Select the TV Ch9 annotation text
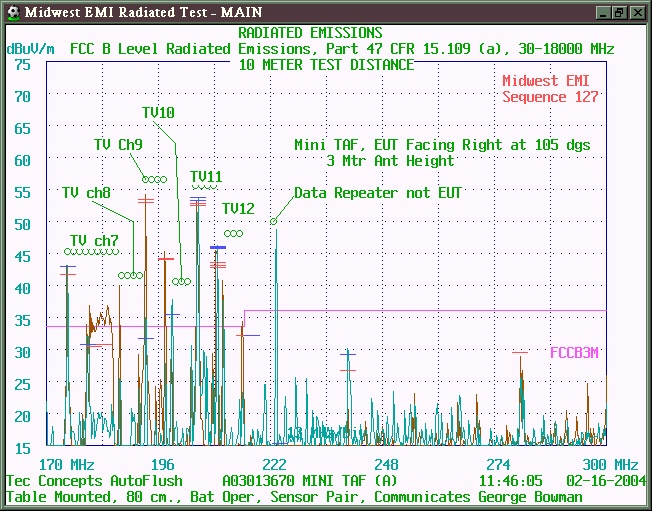The height and width of the screenshot is (511, 652). tap(118, 145)
